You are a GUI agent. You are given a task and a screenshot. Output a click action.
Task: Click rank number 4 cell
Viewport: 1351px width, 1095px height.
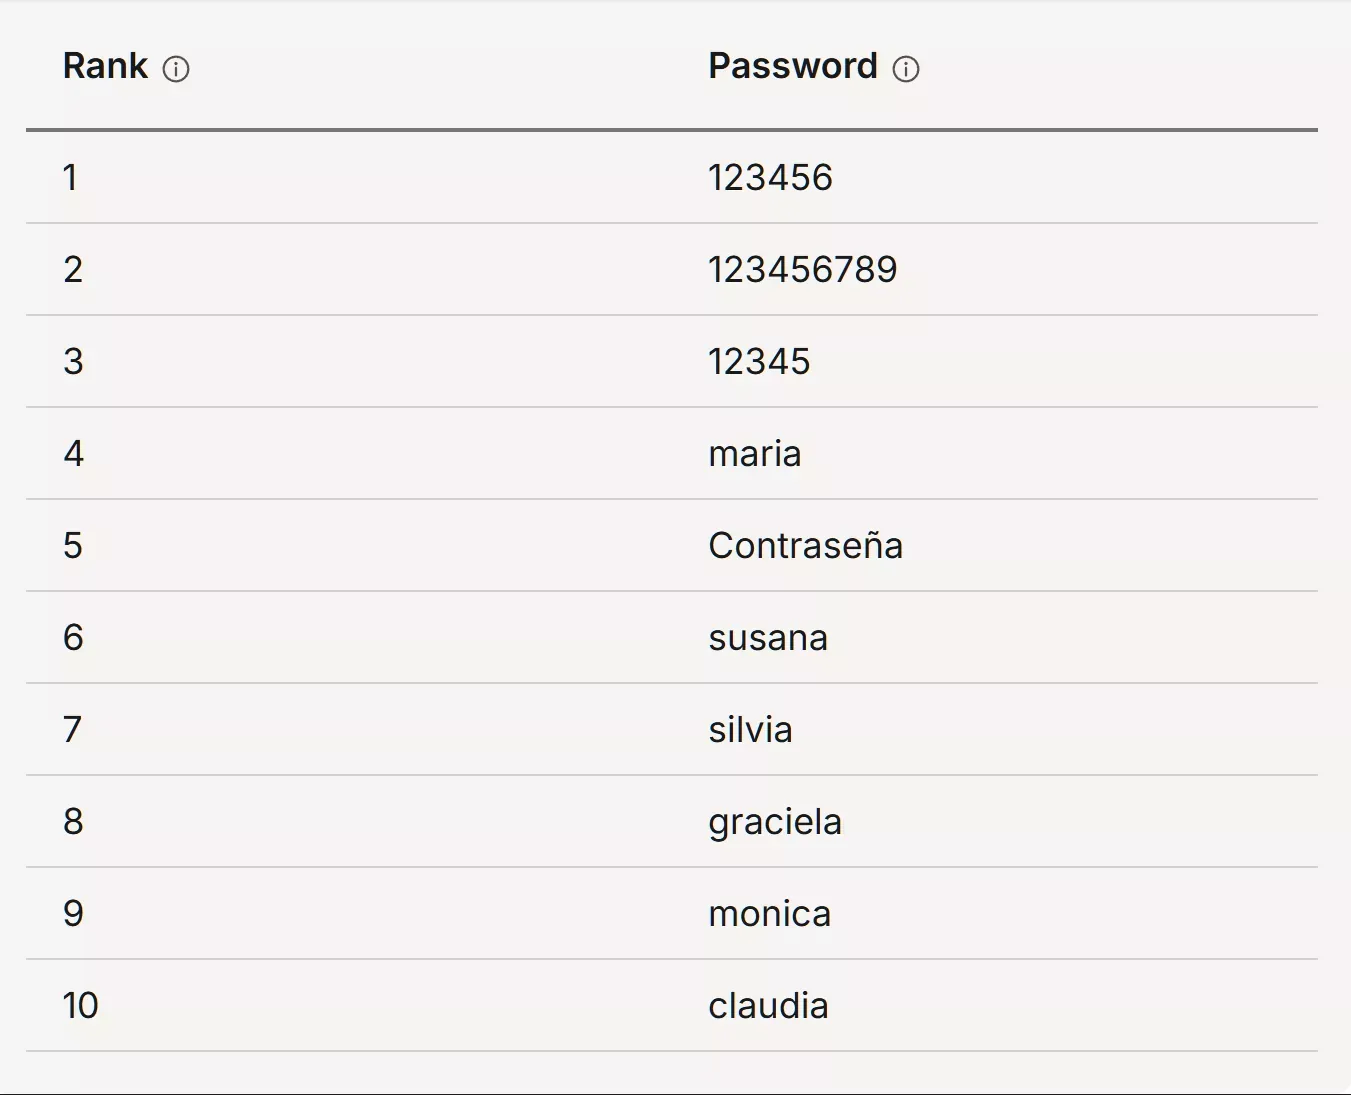pyautogui.click(x=73, y=454)
